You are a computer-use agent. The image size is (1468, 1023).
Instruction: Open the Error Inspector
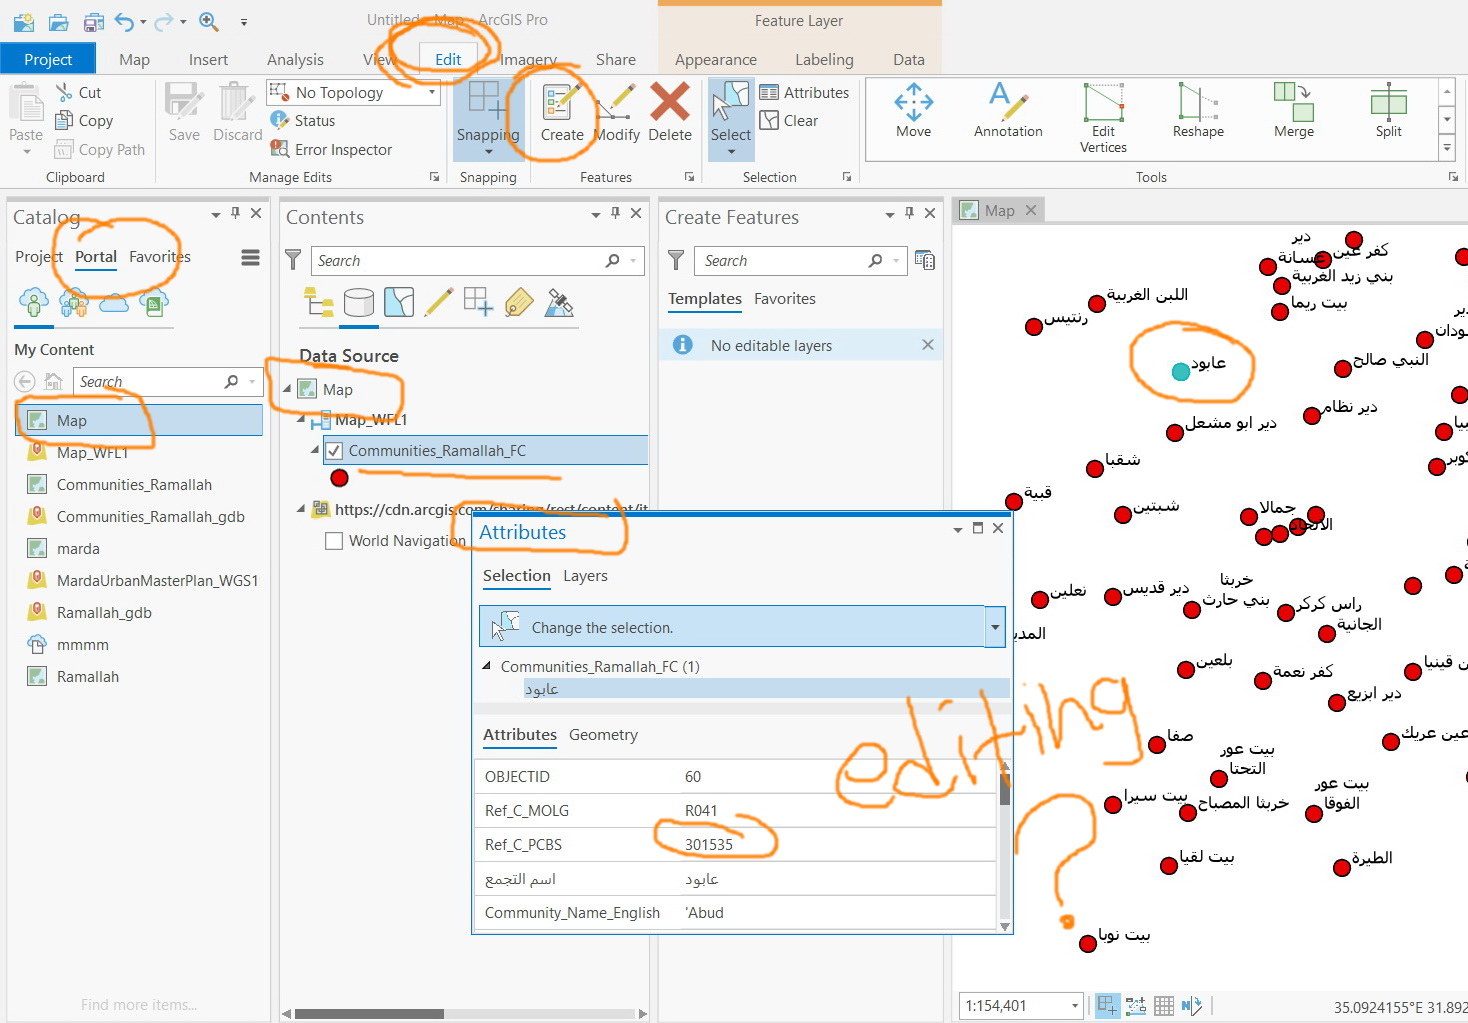(x=331, y=149)
